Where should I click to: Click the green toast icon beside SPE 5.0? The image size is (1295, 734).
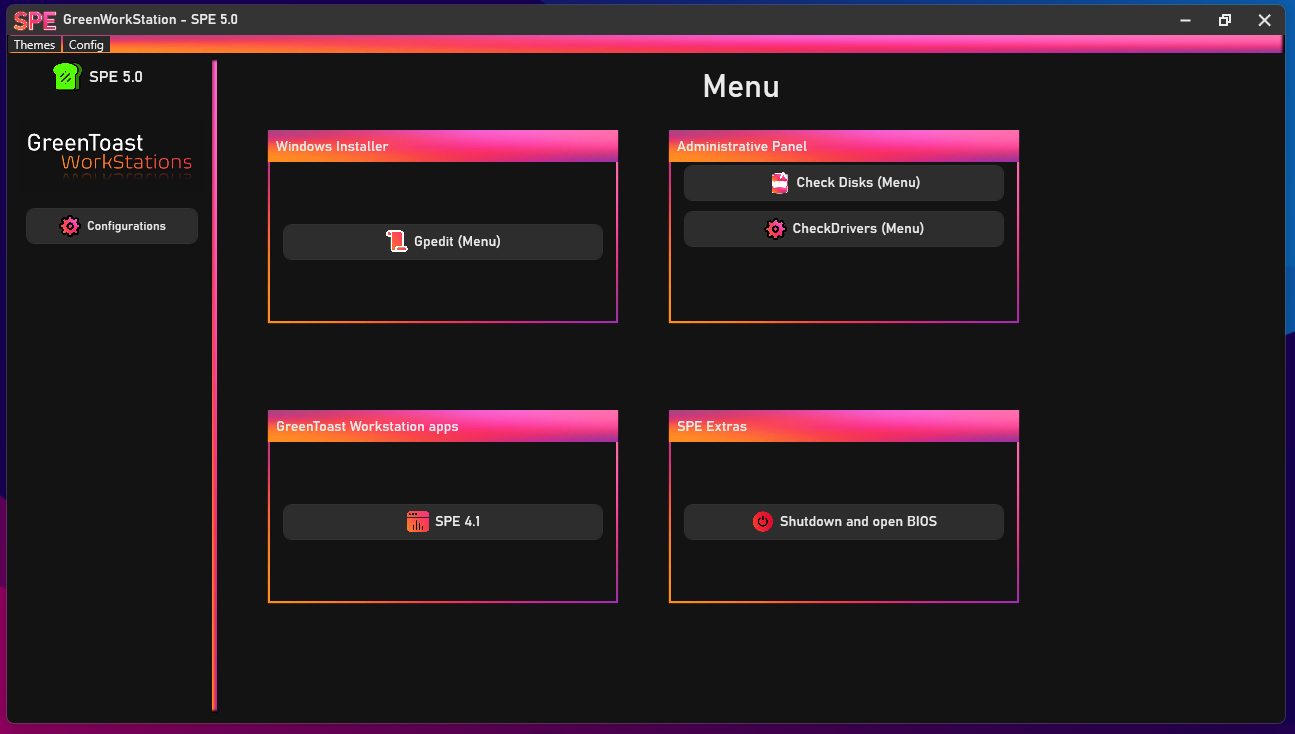click(66, 76)
